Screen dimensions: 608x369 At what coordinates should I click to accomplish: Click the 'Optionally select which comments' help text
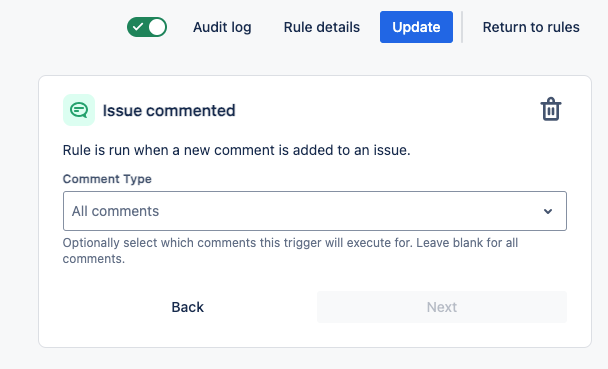pyautogui.click(x=290, y=250)
